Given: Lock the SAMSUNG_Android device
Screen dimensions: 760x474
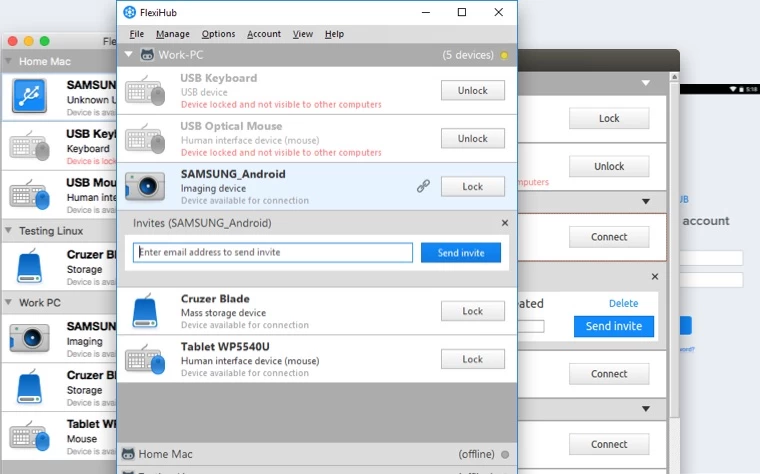Looking at the screenshot, I should point(473,187).
